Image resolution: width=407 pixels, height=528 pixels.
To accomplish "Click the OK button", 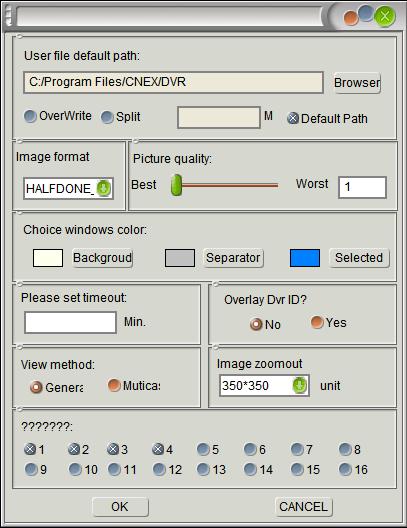I will pos(120,507).
